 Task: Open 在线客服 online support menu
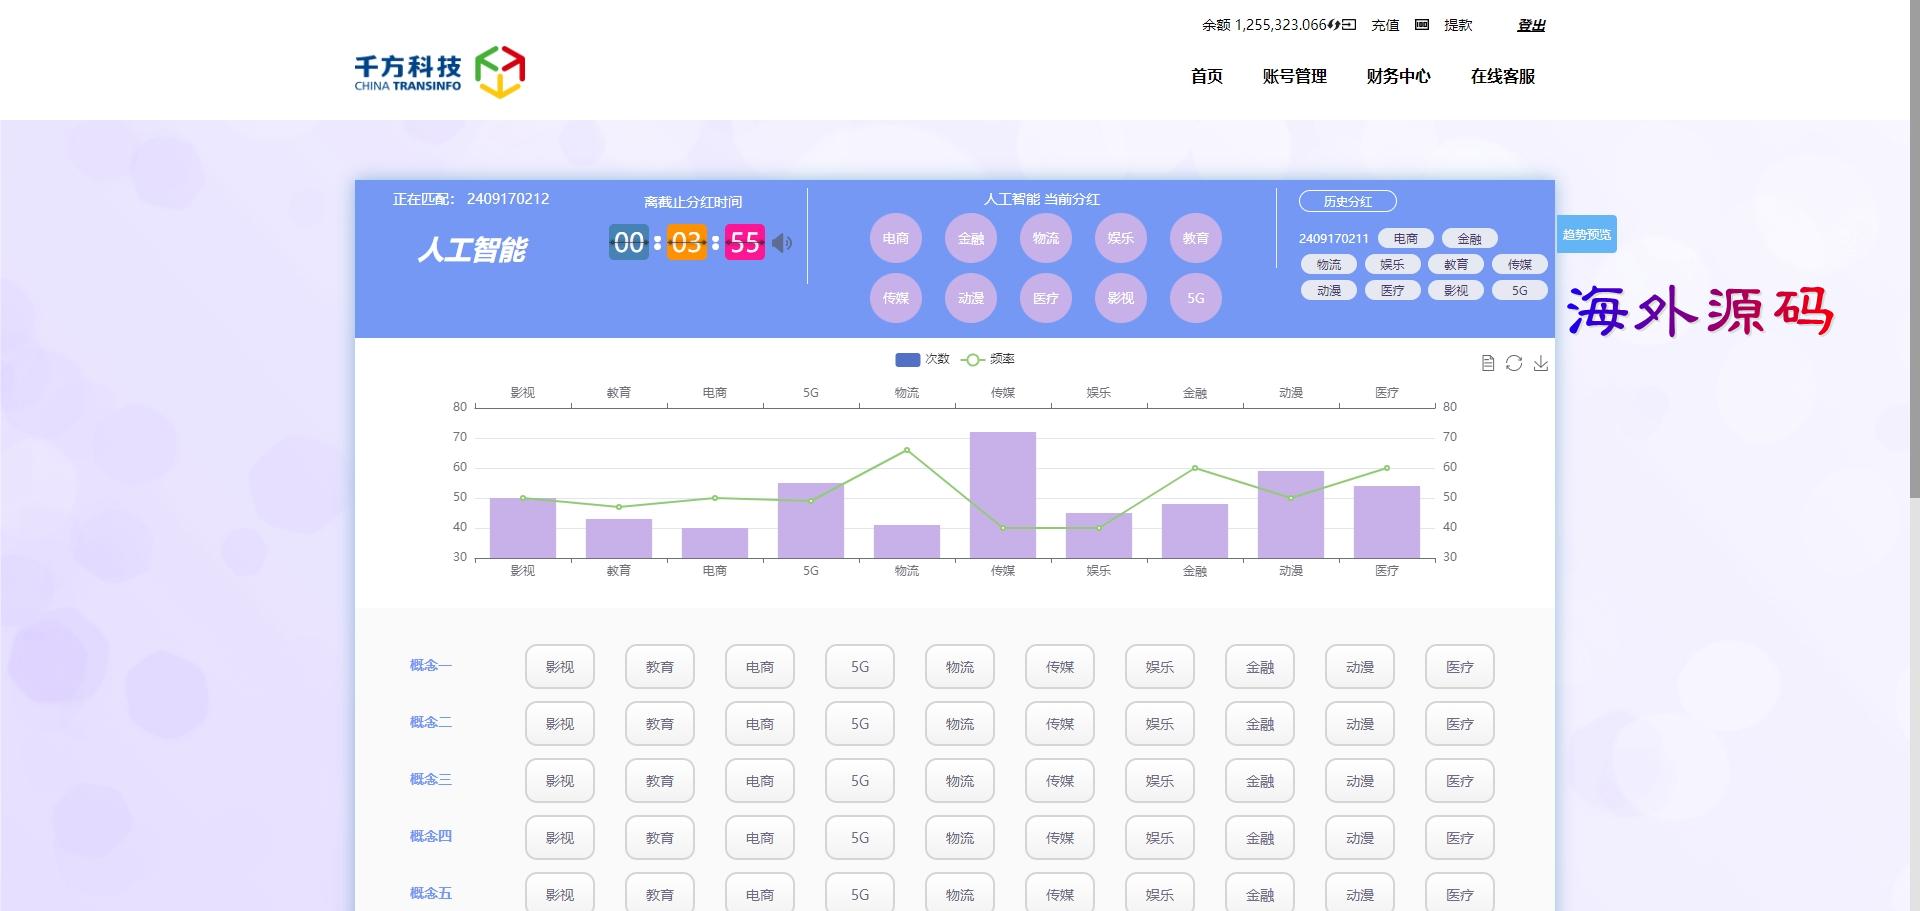pos(1503,77)
